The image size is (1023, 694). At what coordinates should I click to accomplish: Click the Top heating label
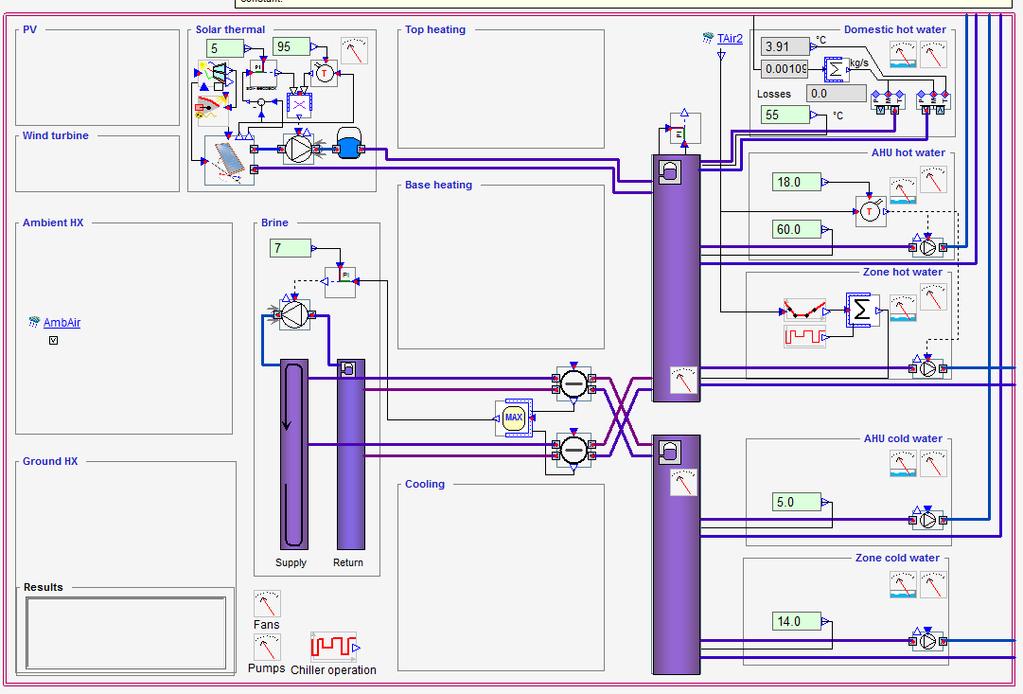(x=435, y=29)
